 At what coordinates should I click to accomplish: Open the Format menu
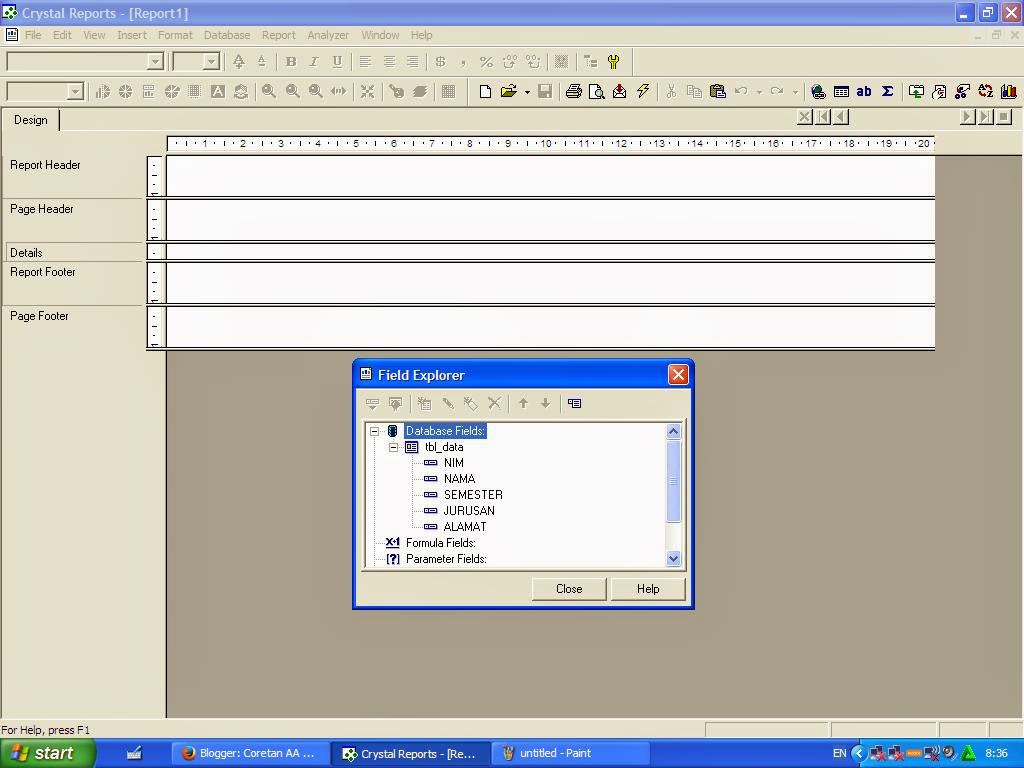(175, 35)
